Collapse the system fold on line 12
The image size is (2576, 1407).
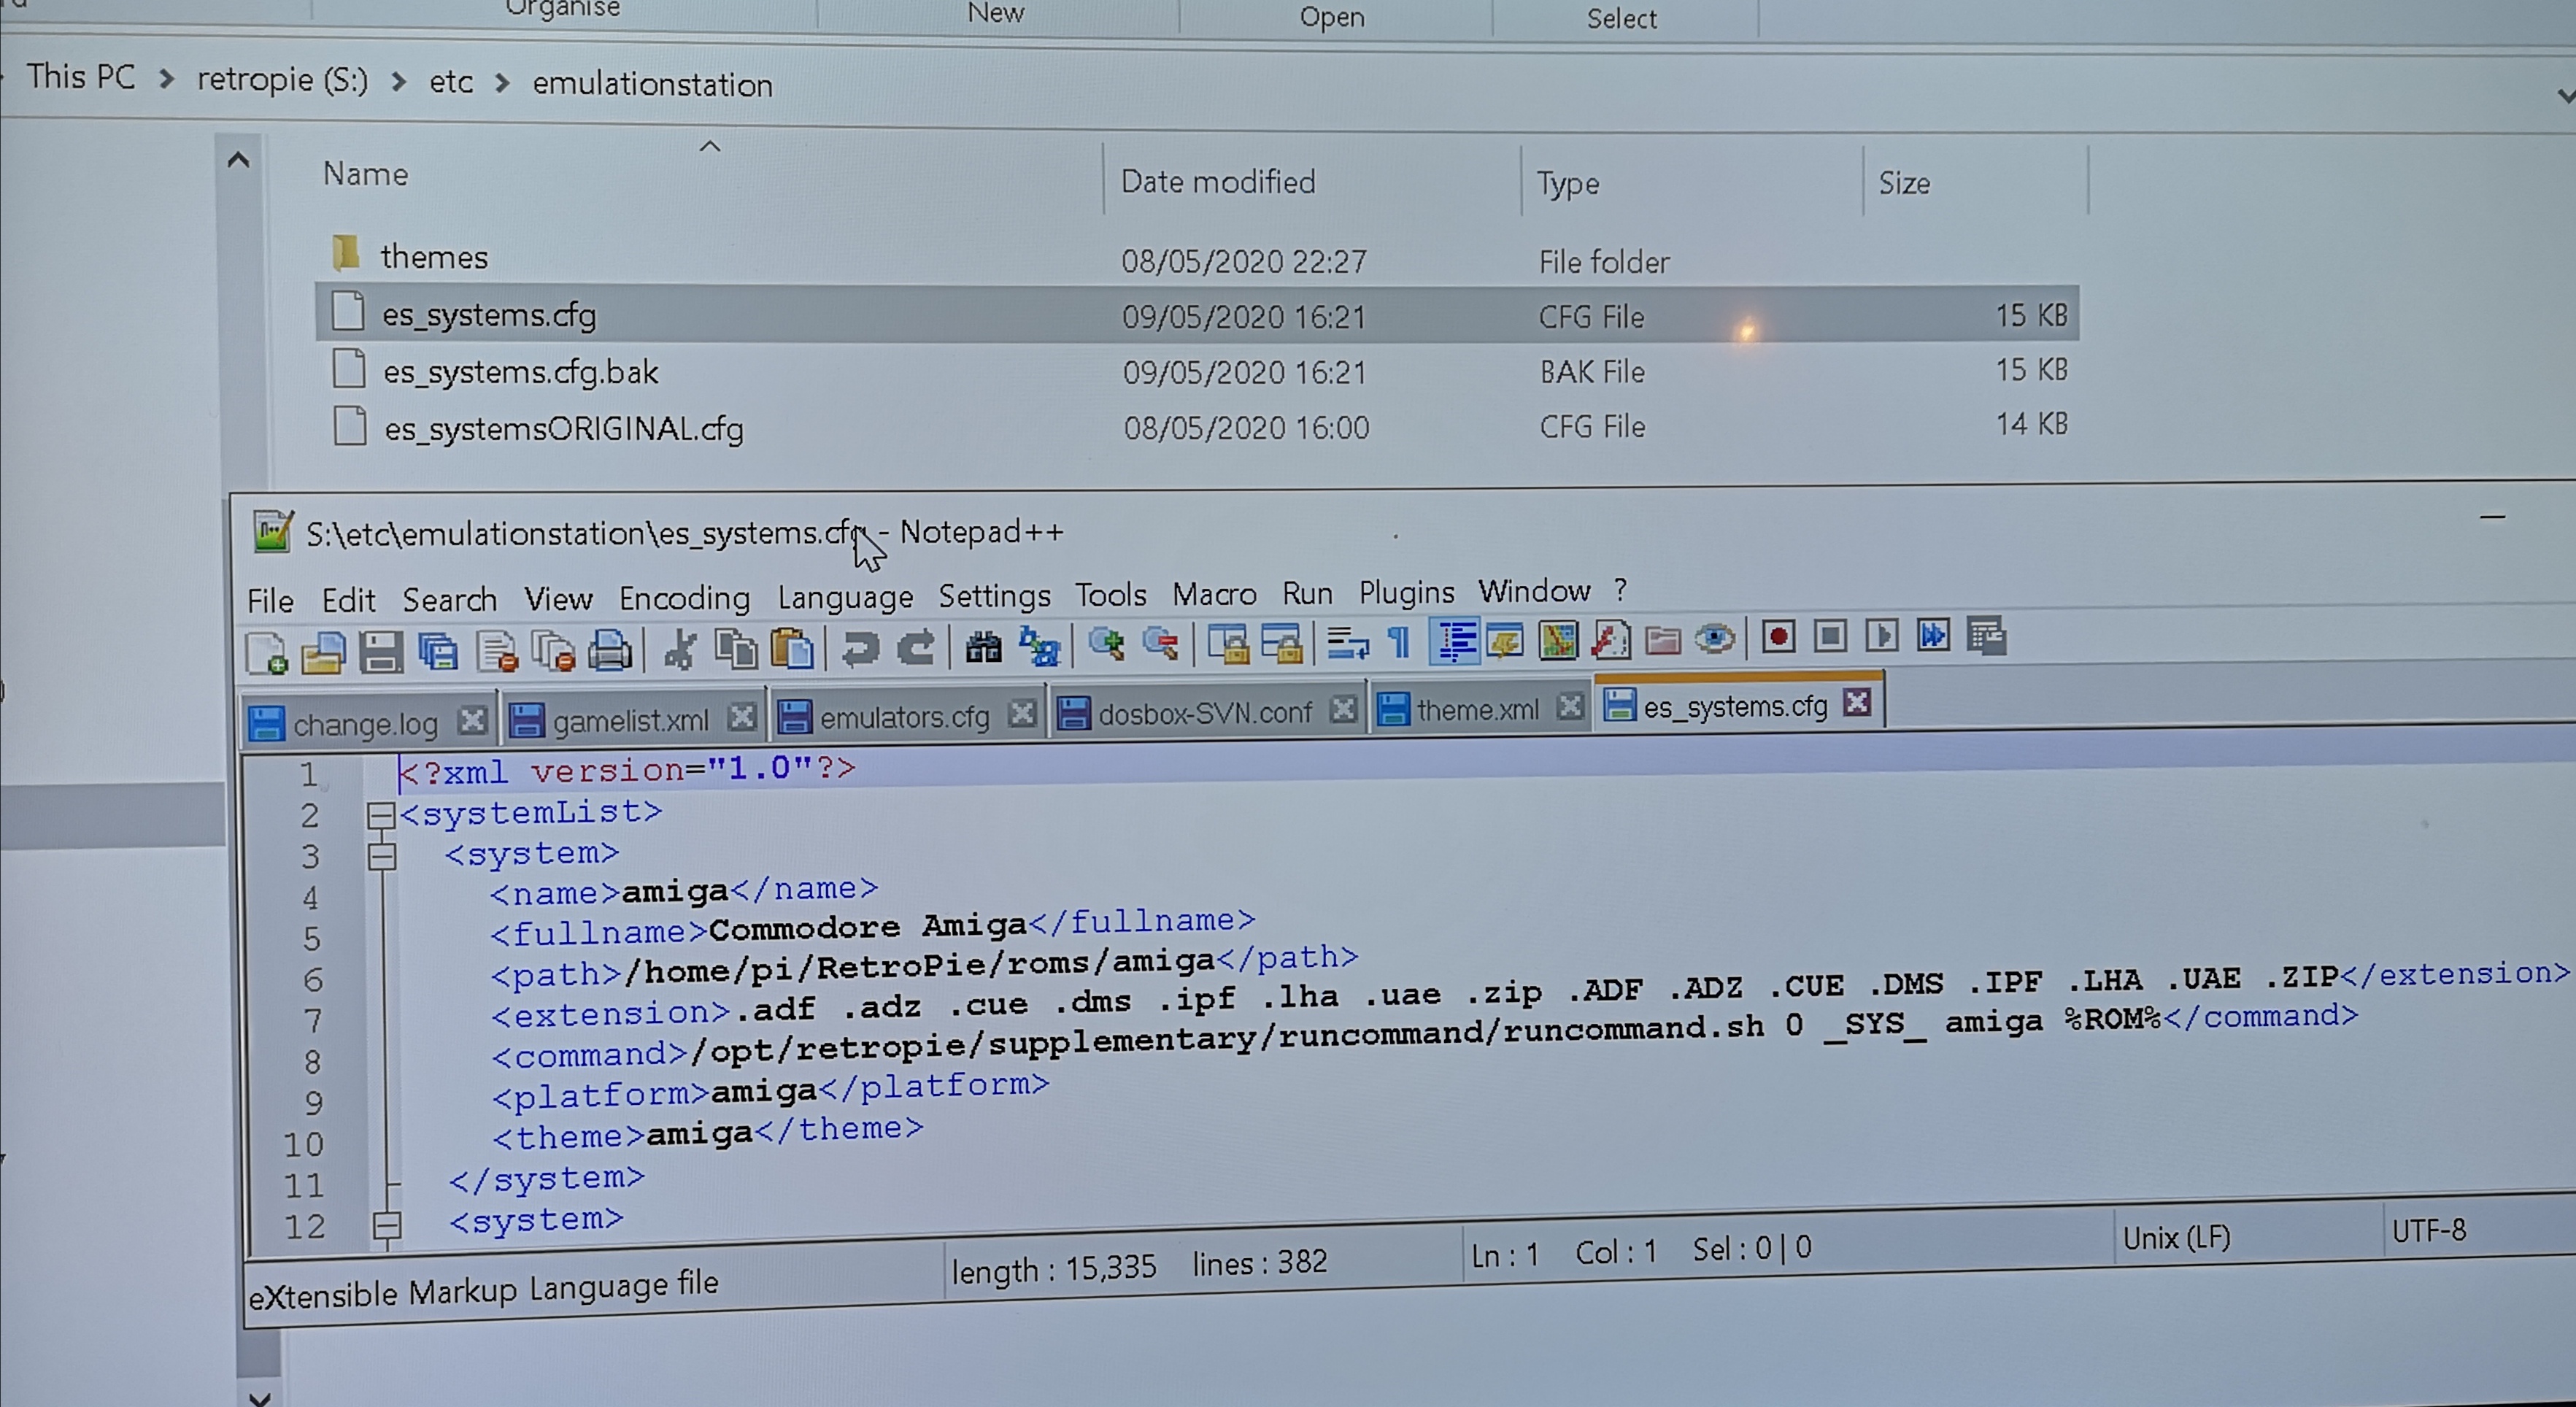click(386, 1225)
